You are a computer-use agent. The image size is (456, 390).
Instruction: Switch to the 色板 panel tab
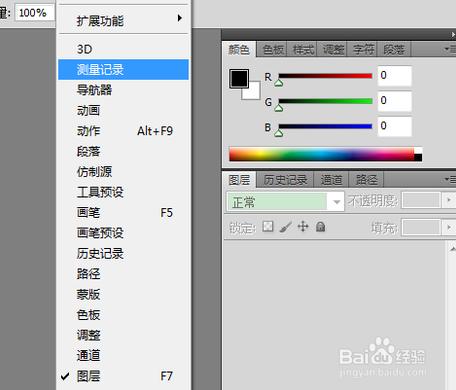tap(273, 50)
